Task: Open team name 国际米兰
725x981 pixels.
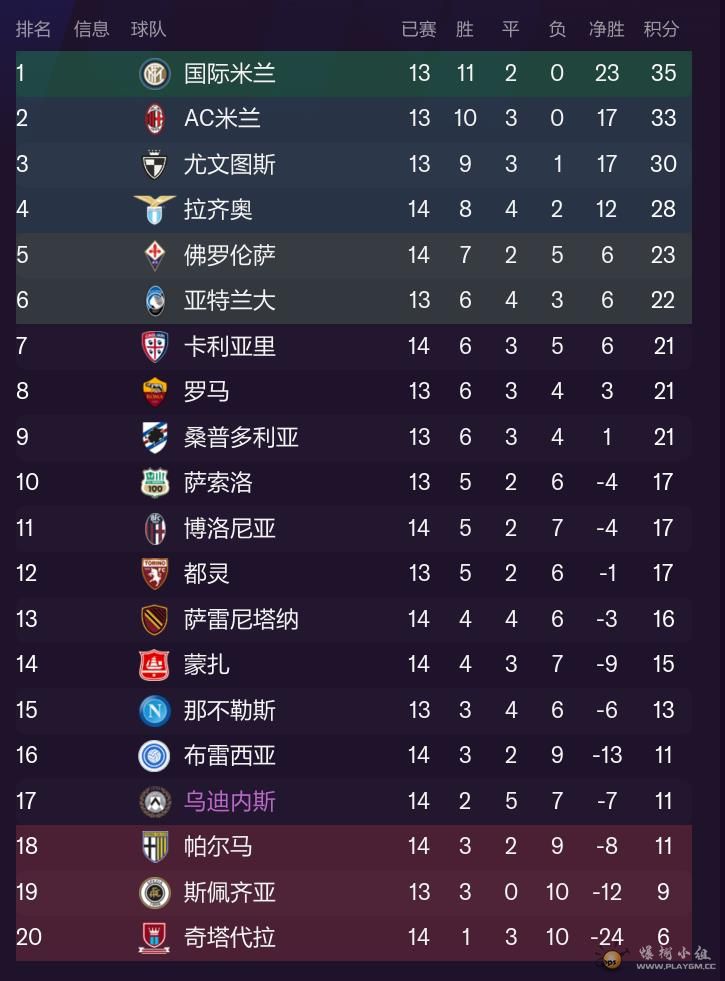Action: pos(229,73)
